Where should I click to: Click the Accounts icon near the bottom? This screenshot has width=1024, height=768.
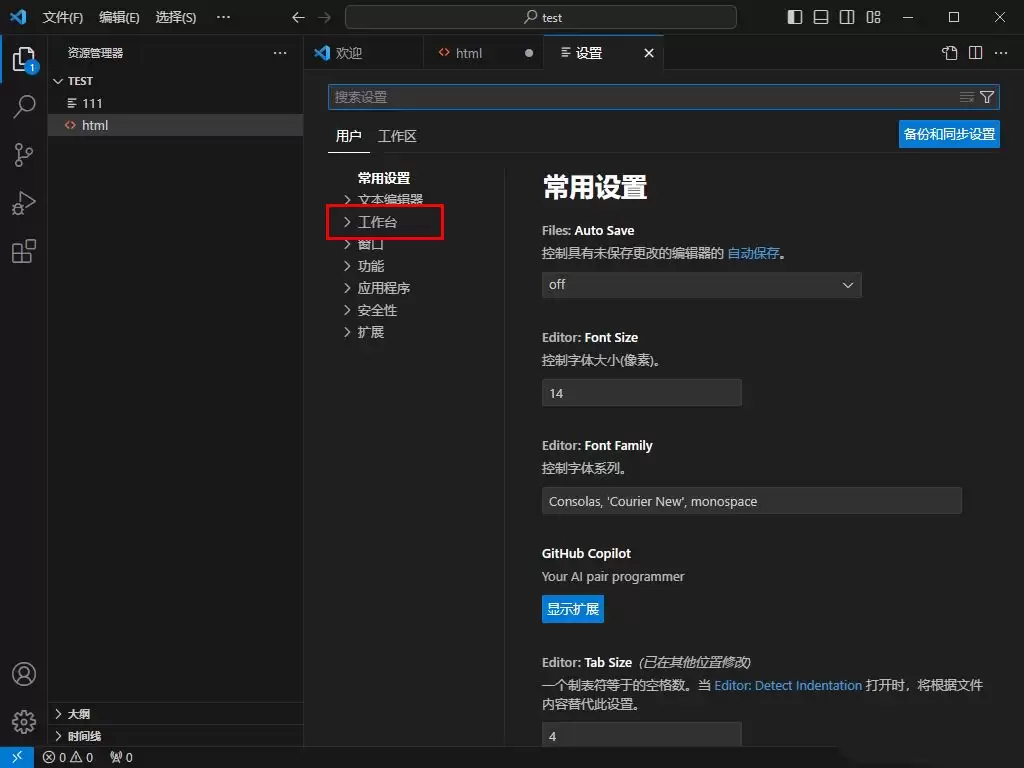pyautogui.click(x=24, y=674)
